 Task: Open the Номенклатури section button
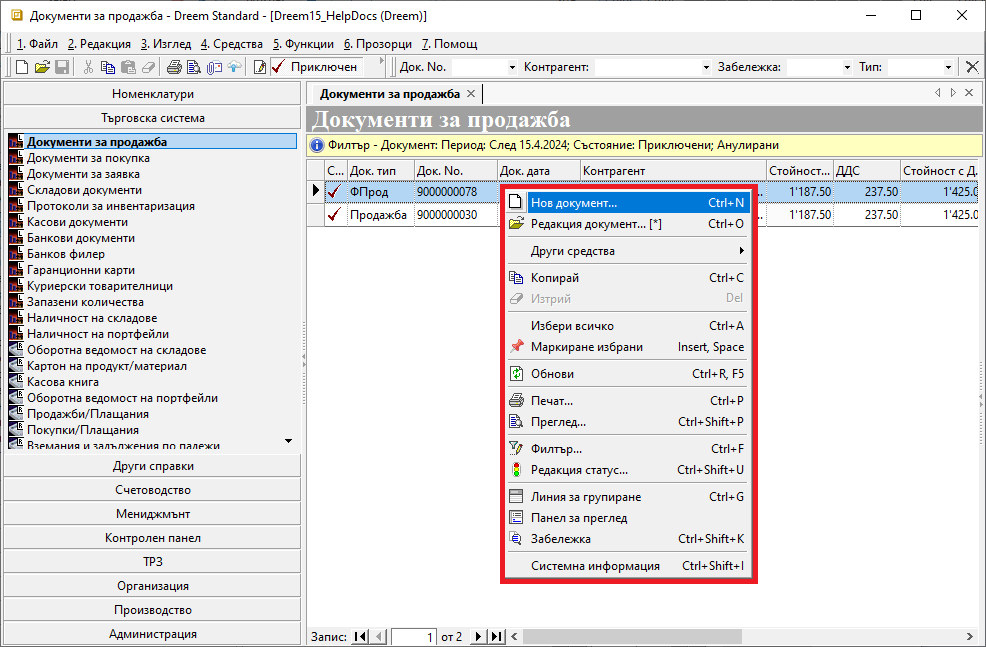(152, 94)
